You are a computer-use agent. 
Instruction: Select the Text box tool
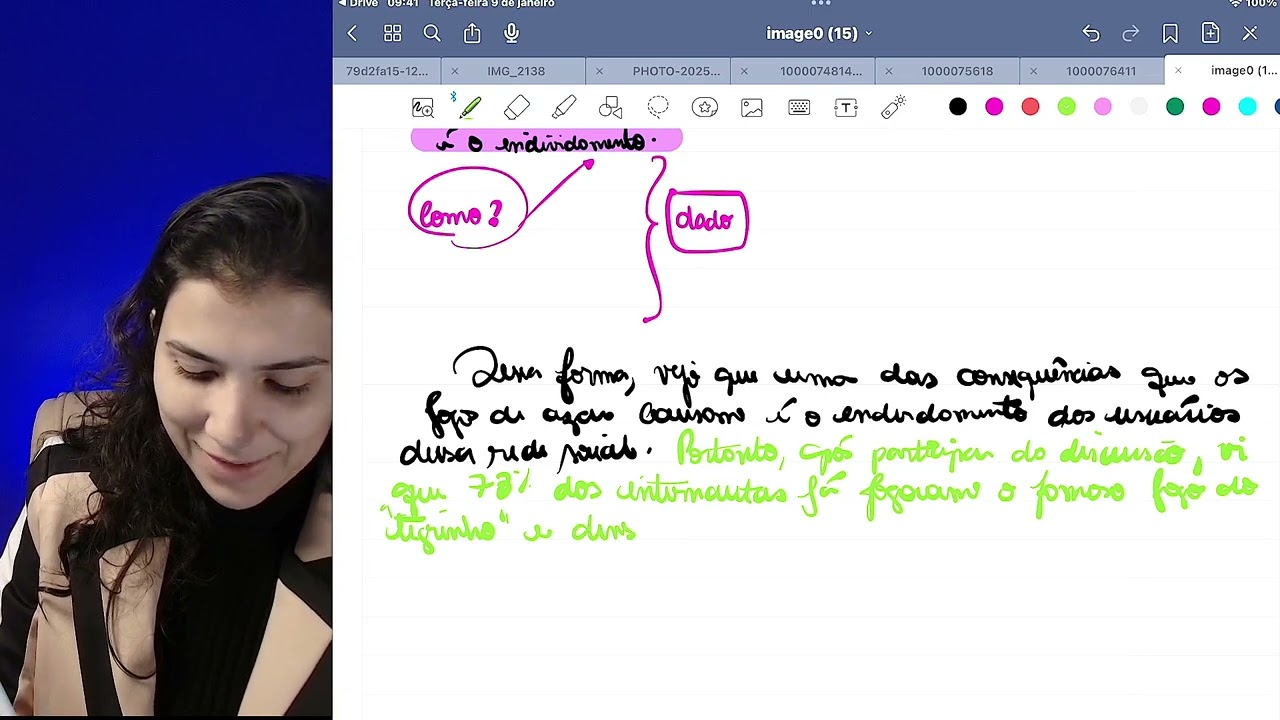tap(846, 107)
